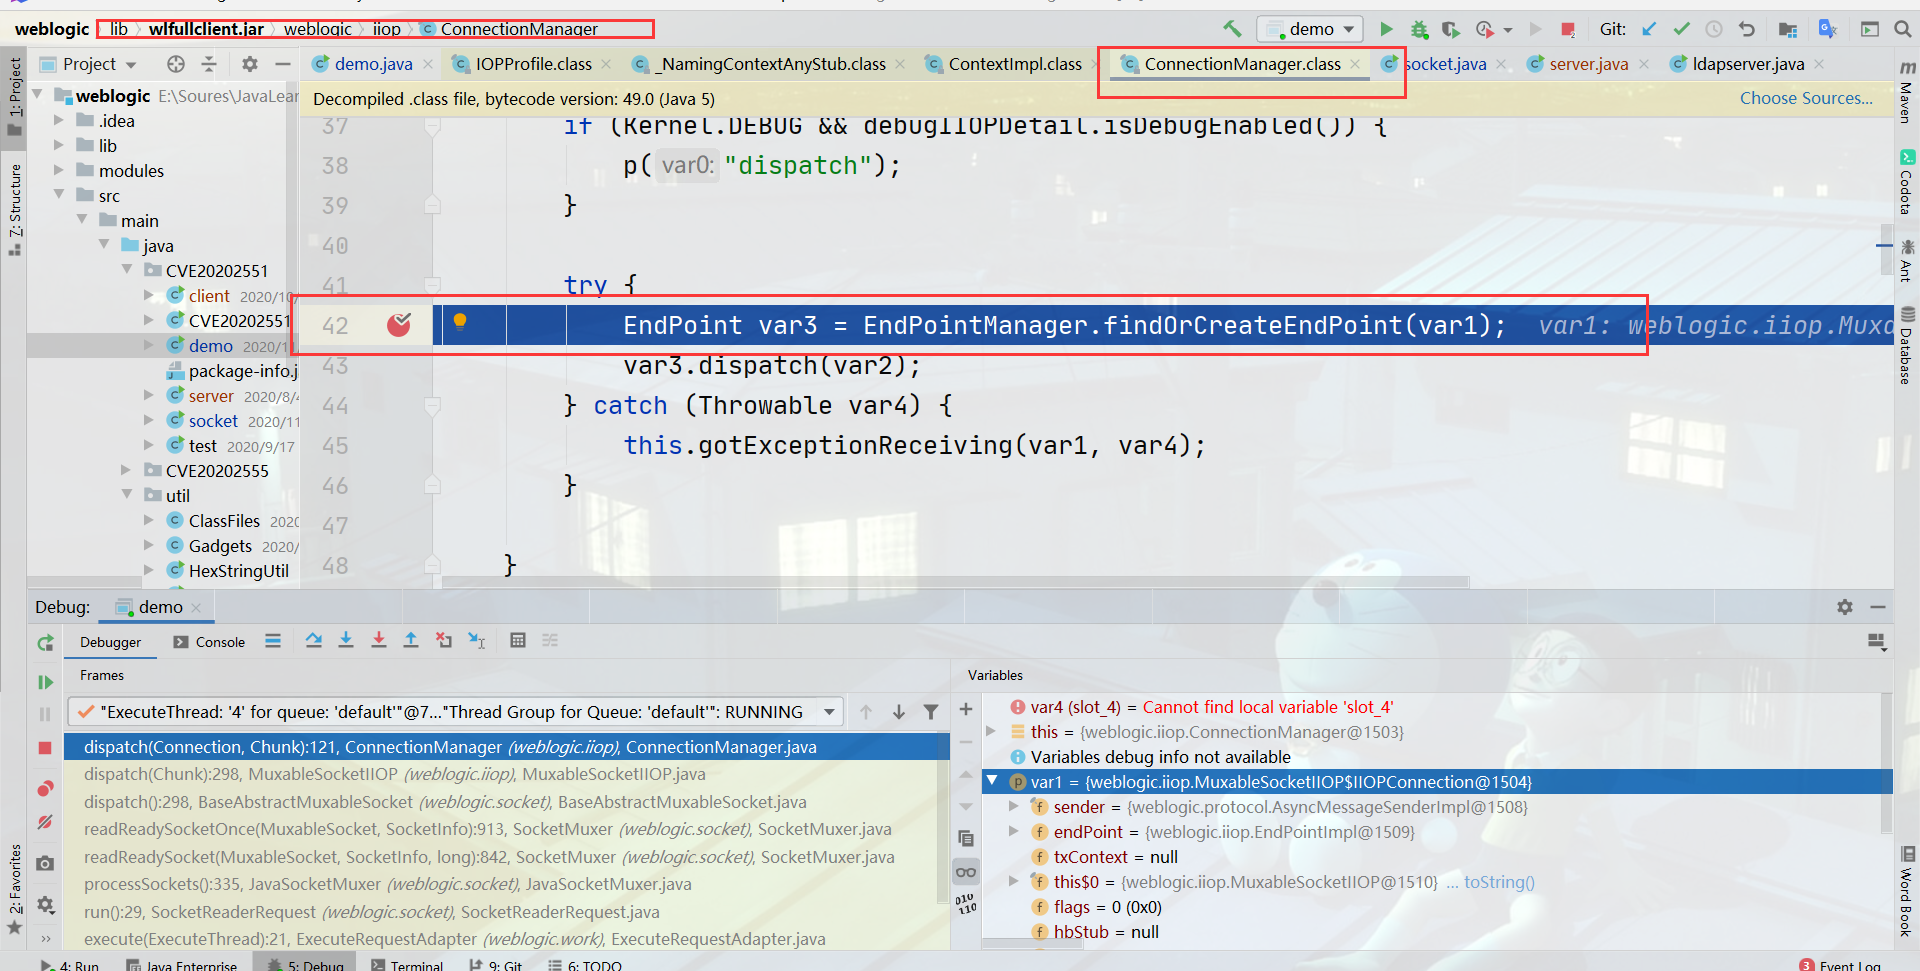1920x971 pixels.
Task: Step into the method call
Action: pyautogui.click(x=346, y=640)
